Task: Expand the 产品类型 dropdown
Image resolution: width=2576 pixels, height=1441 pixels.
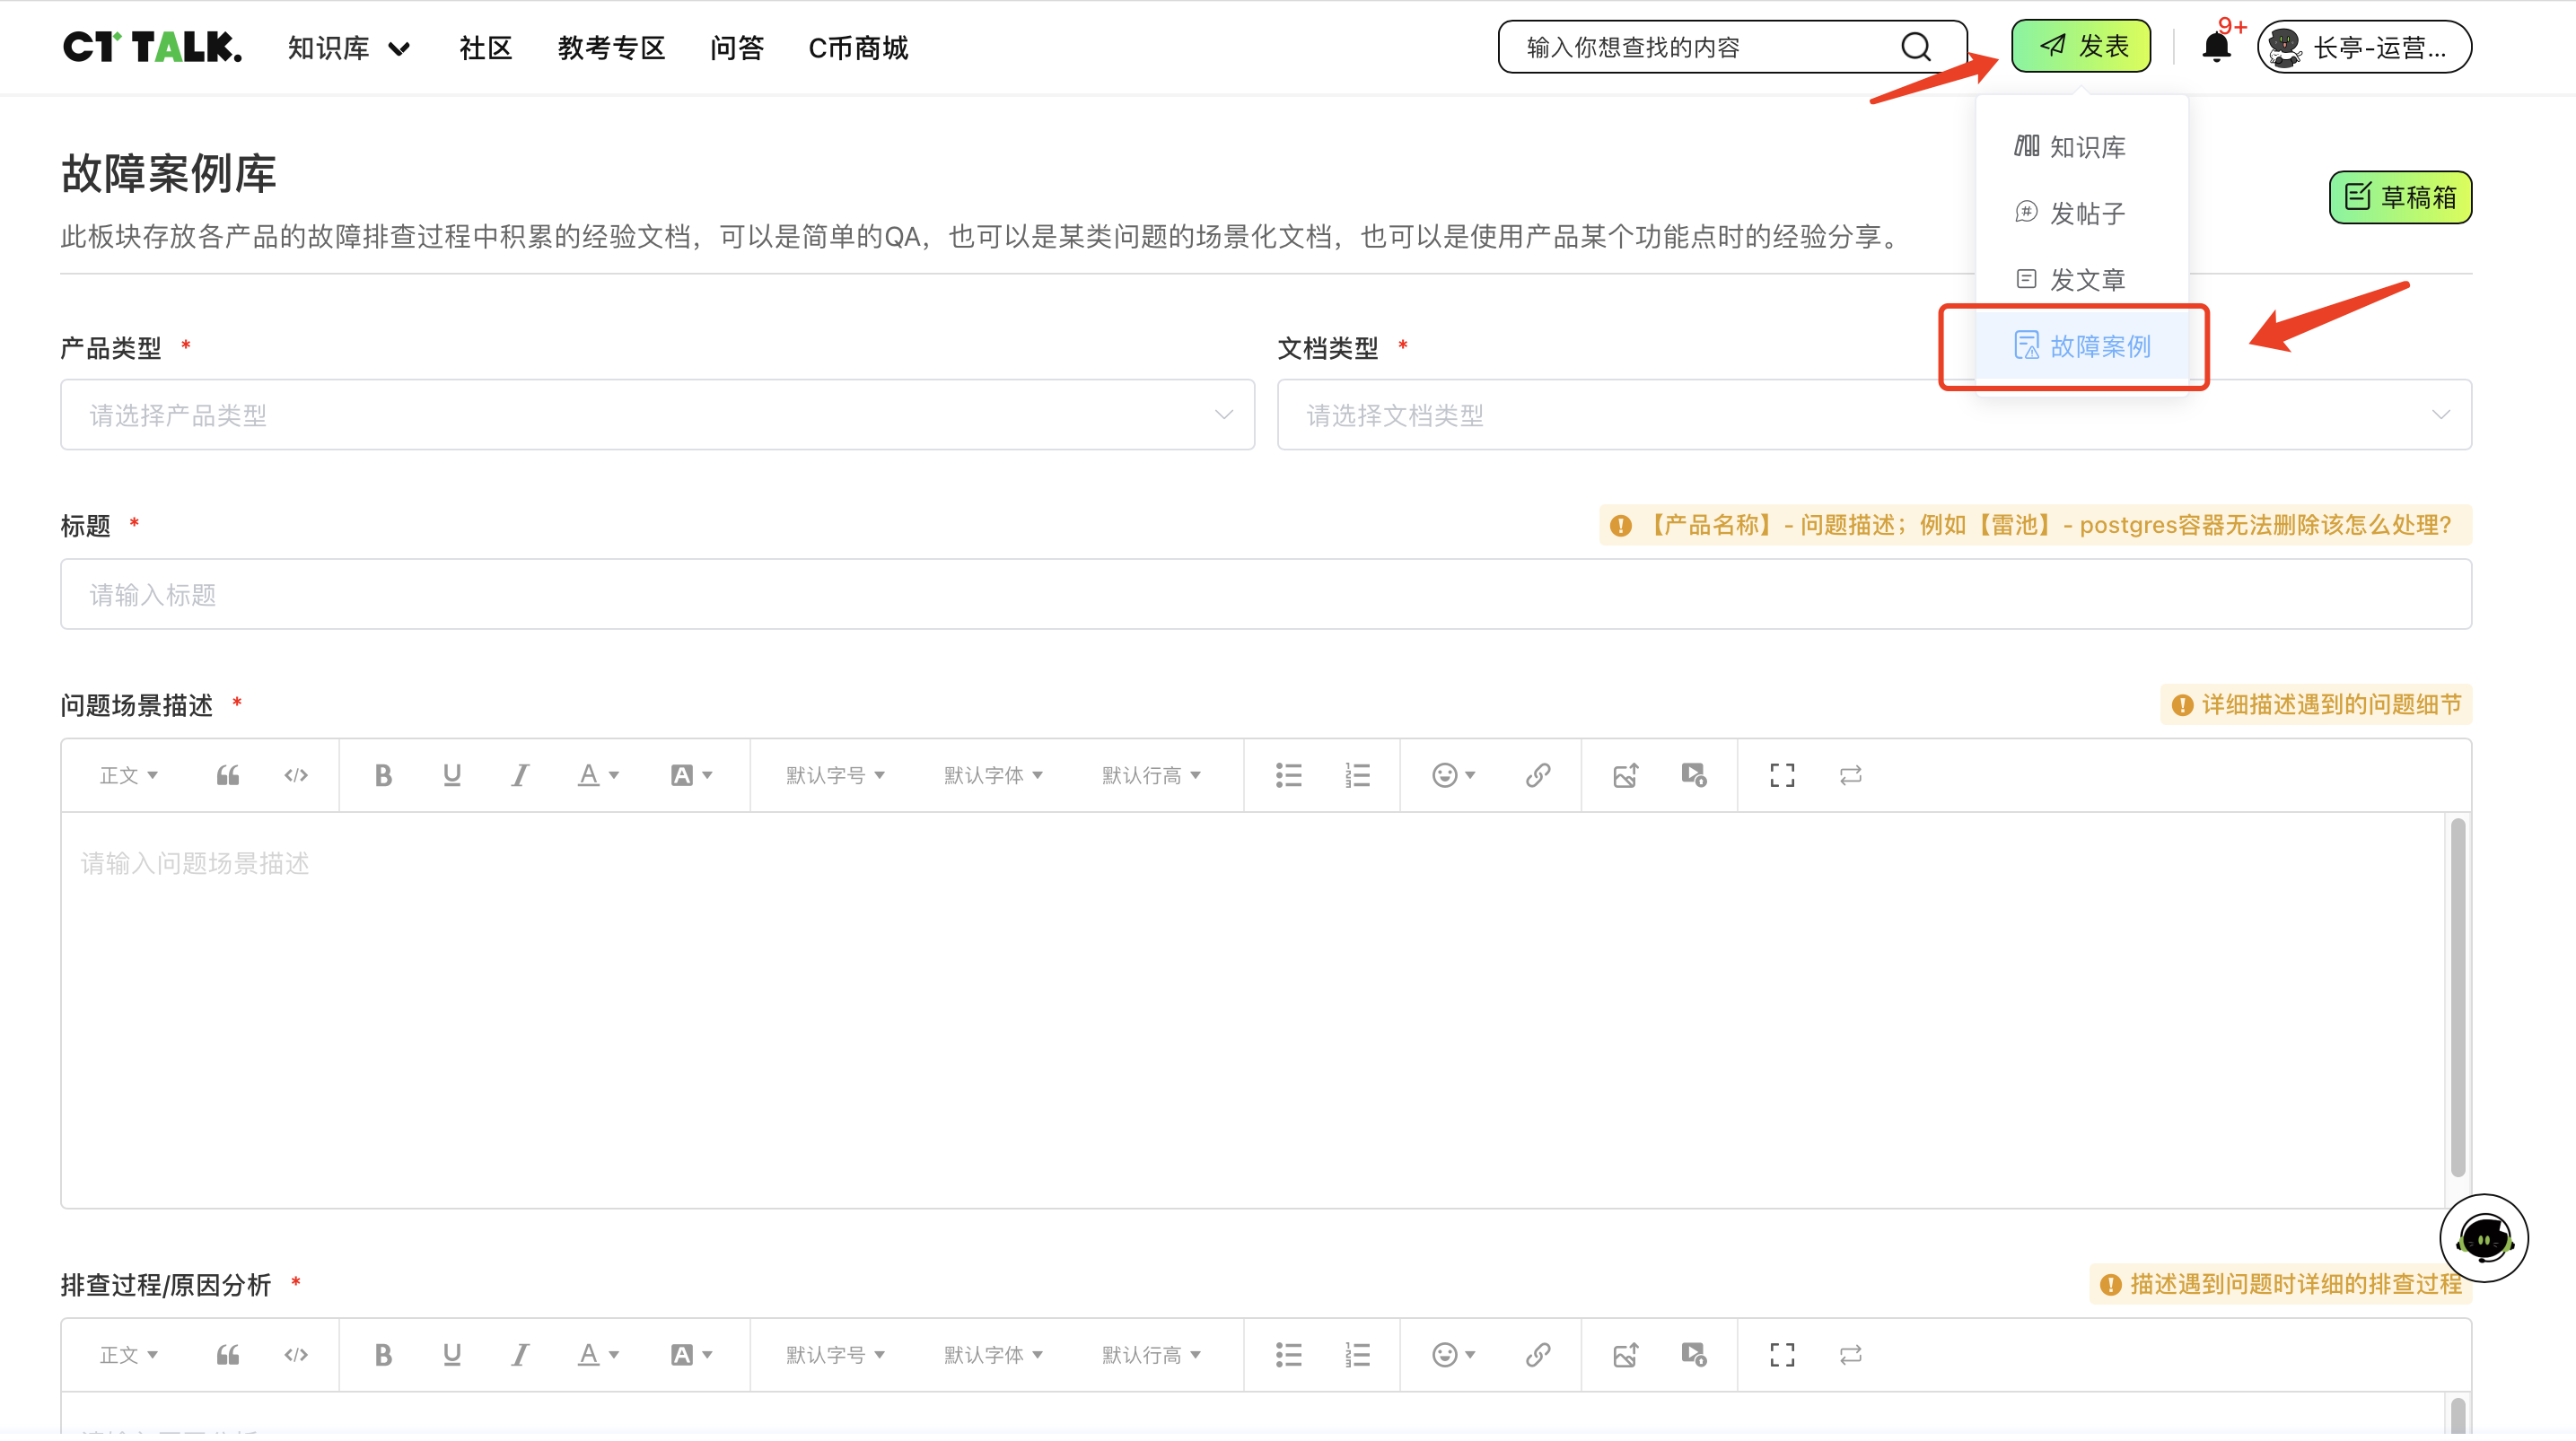Action: (x=657, y=415)
